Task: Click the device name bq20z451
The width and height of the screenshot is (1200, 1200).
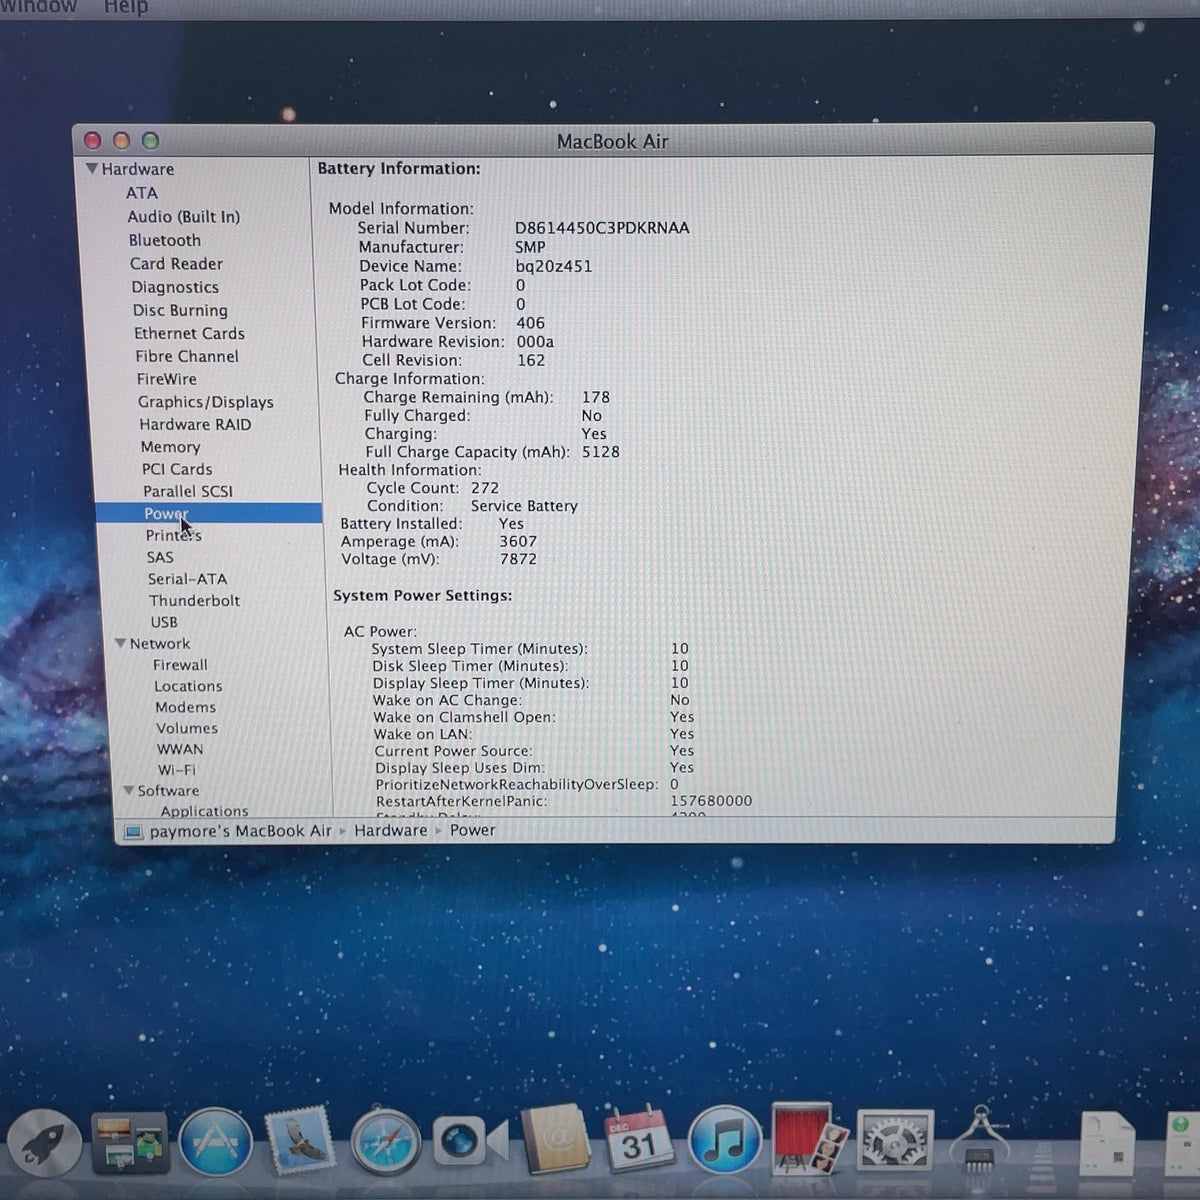Action: pos(553,266)
